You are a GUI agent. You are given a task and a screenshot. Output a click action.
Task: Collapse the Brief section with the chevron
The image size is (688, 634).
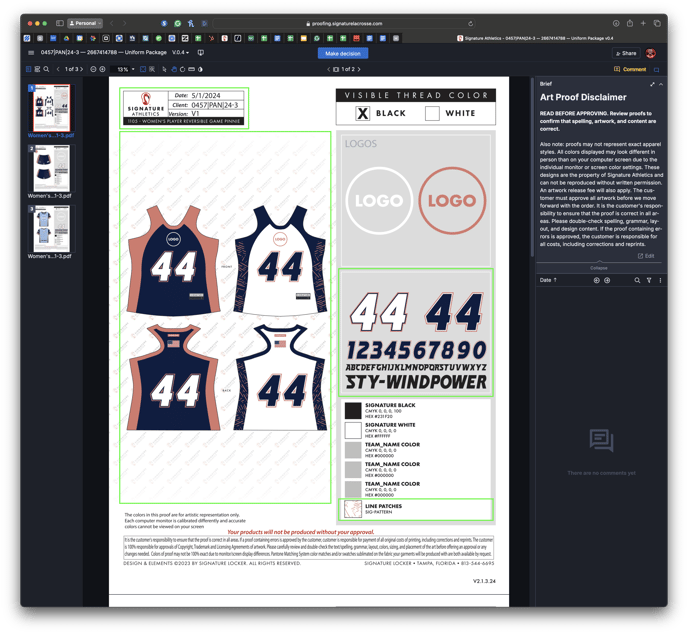point(661,84)
